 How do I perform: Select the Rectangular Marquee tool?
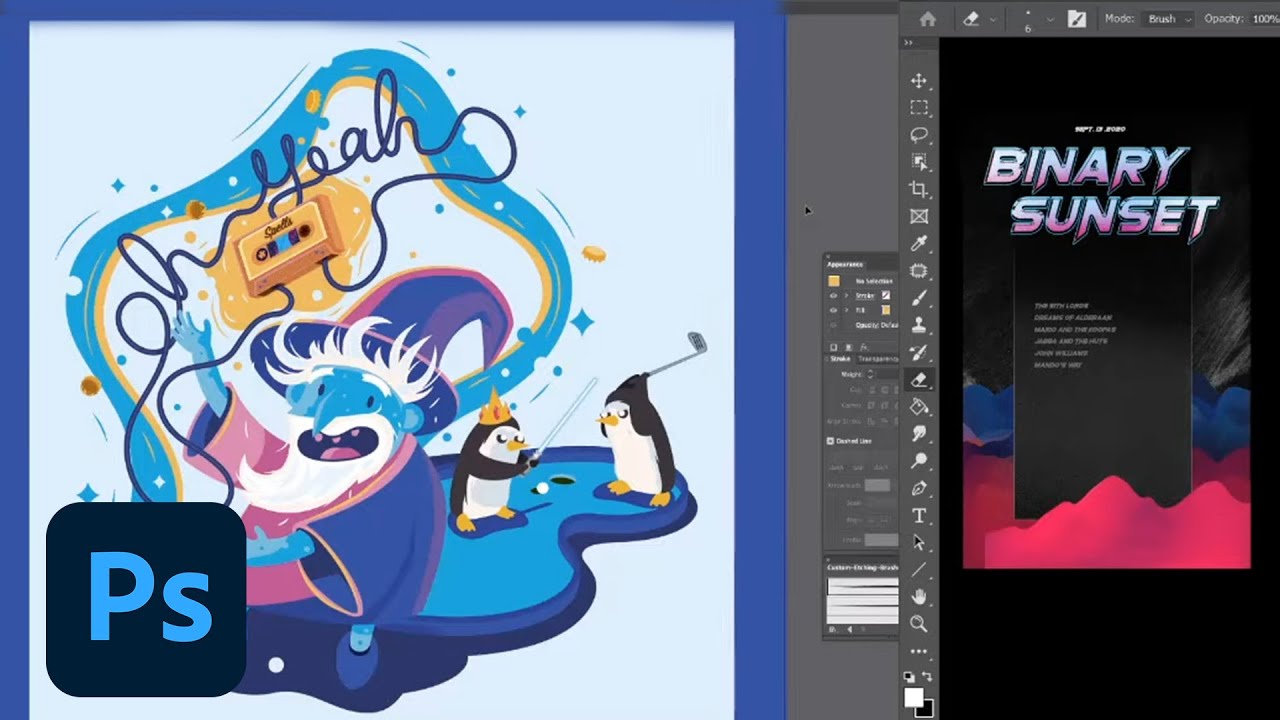(x=919, y=108)
